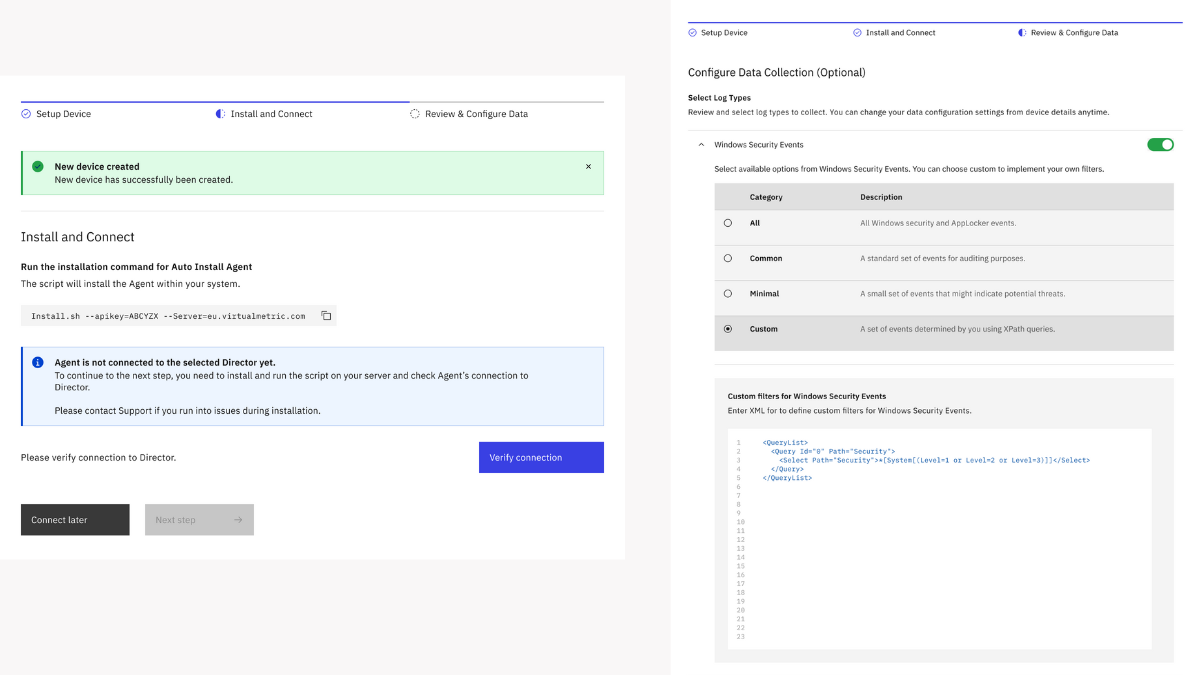
Task: Select the Custom category radio button
Action: 727,328
